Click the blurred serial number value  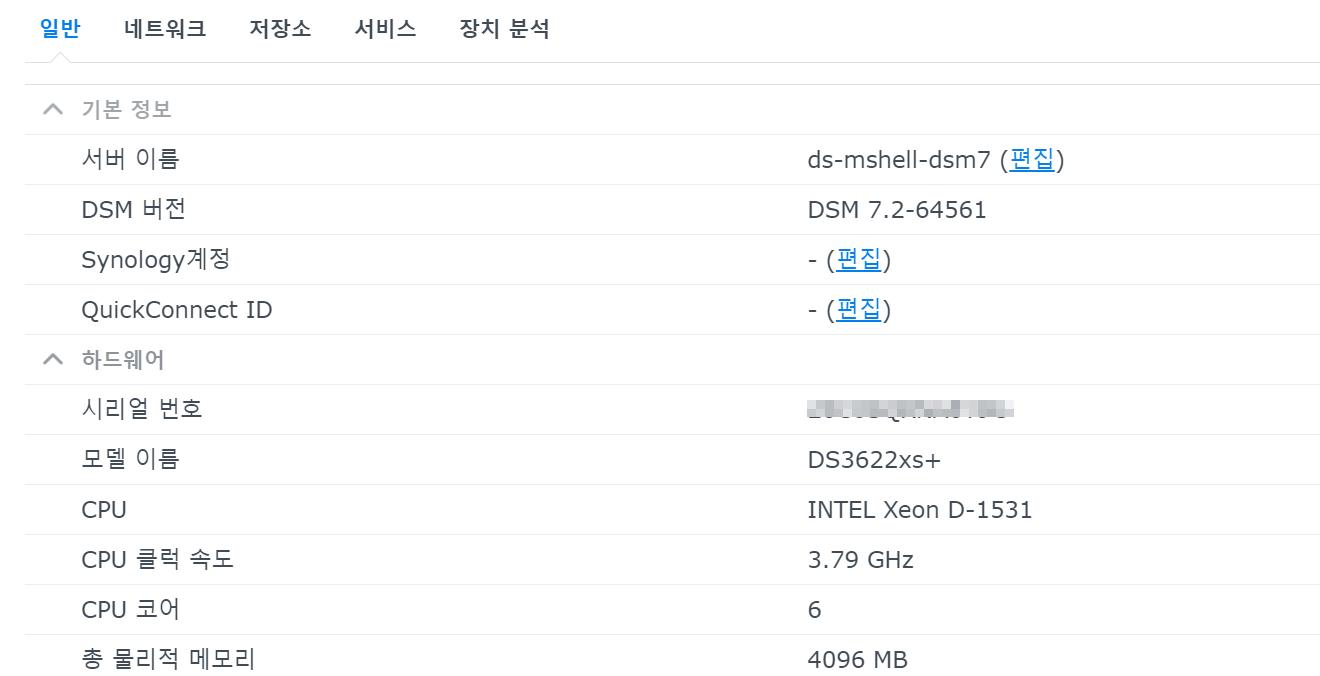pos(910,409)
